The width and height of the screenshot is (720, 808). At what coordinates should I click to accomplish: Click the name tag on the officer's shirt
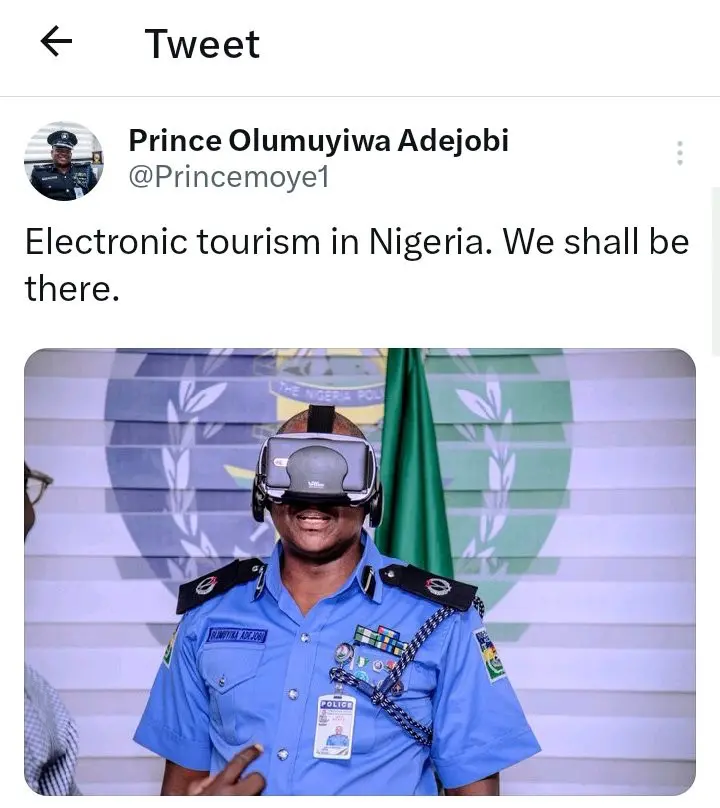point(237,635)
